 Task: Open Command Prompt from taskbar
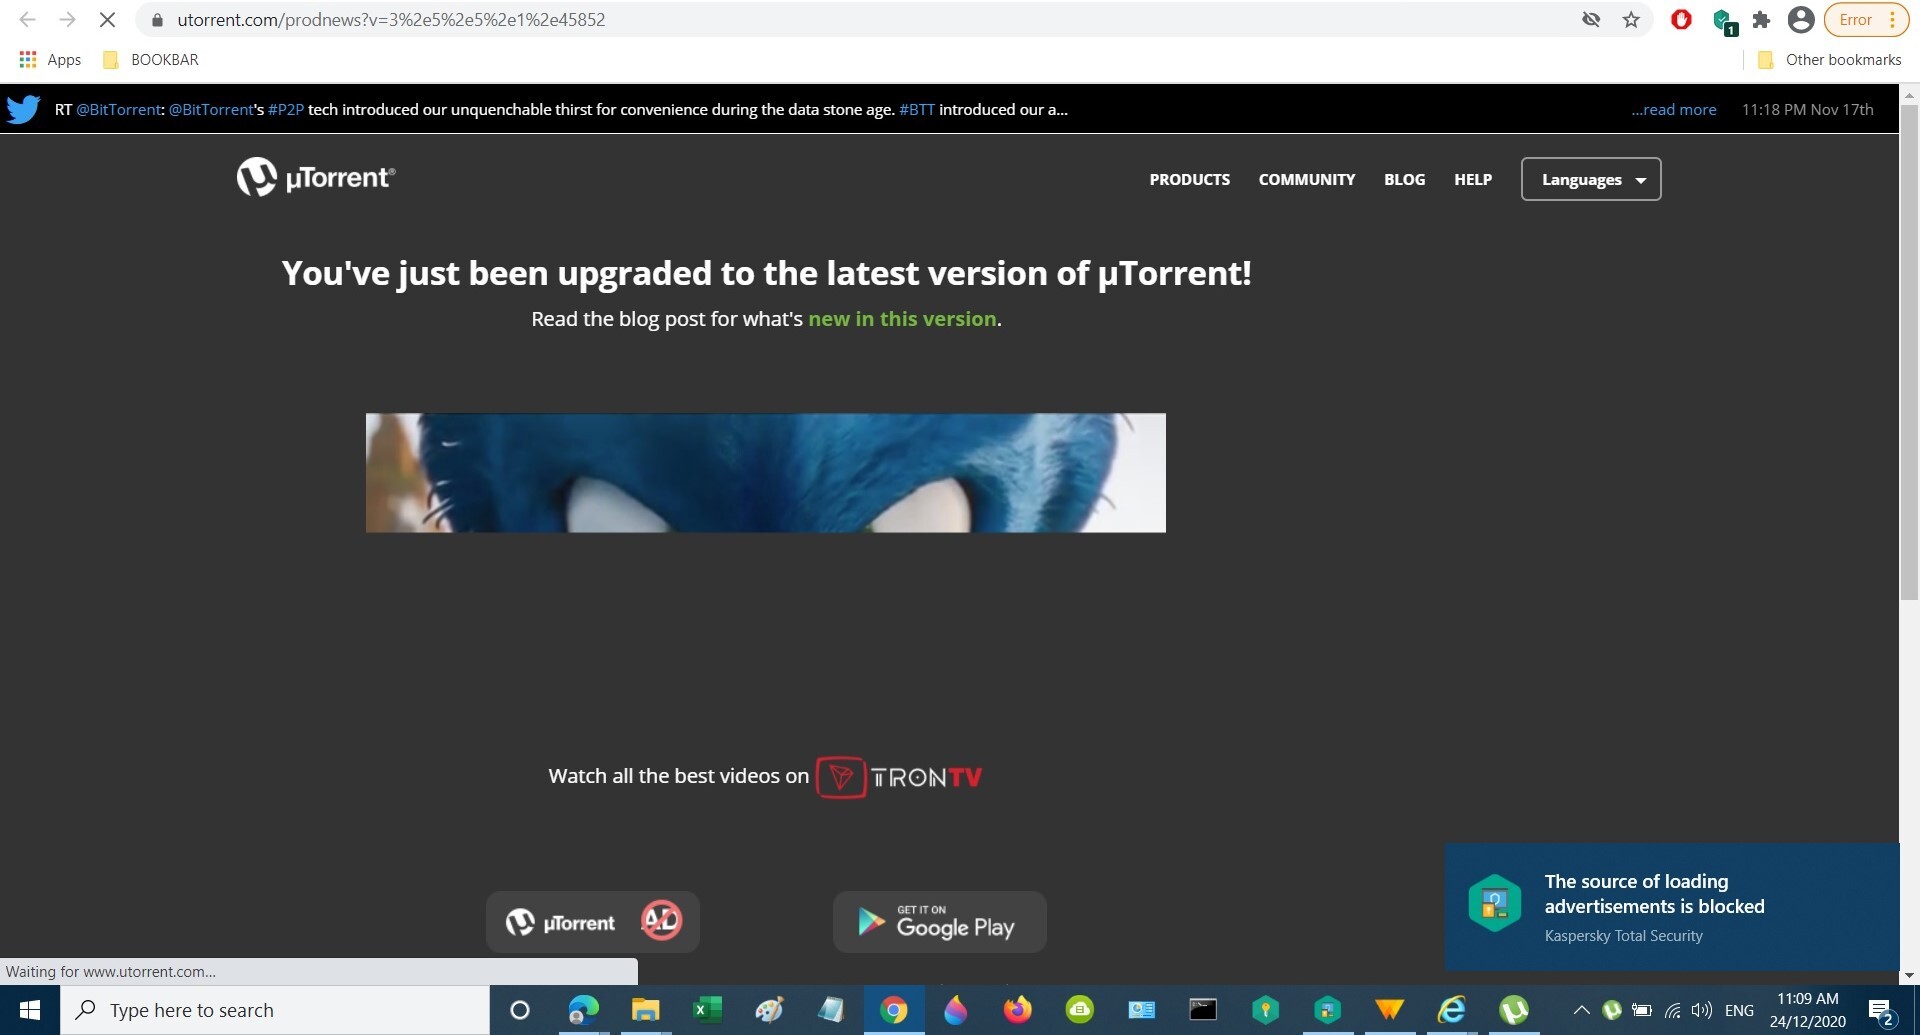tap(1203, 1010)
